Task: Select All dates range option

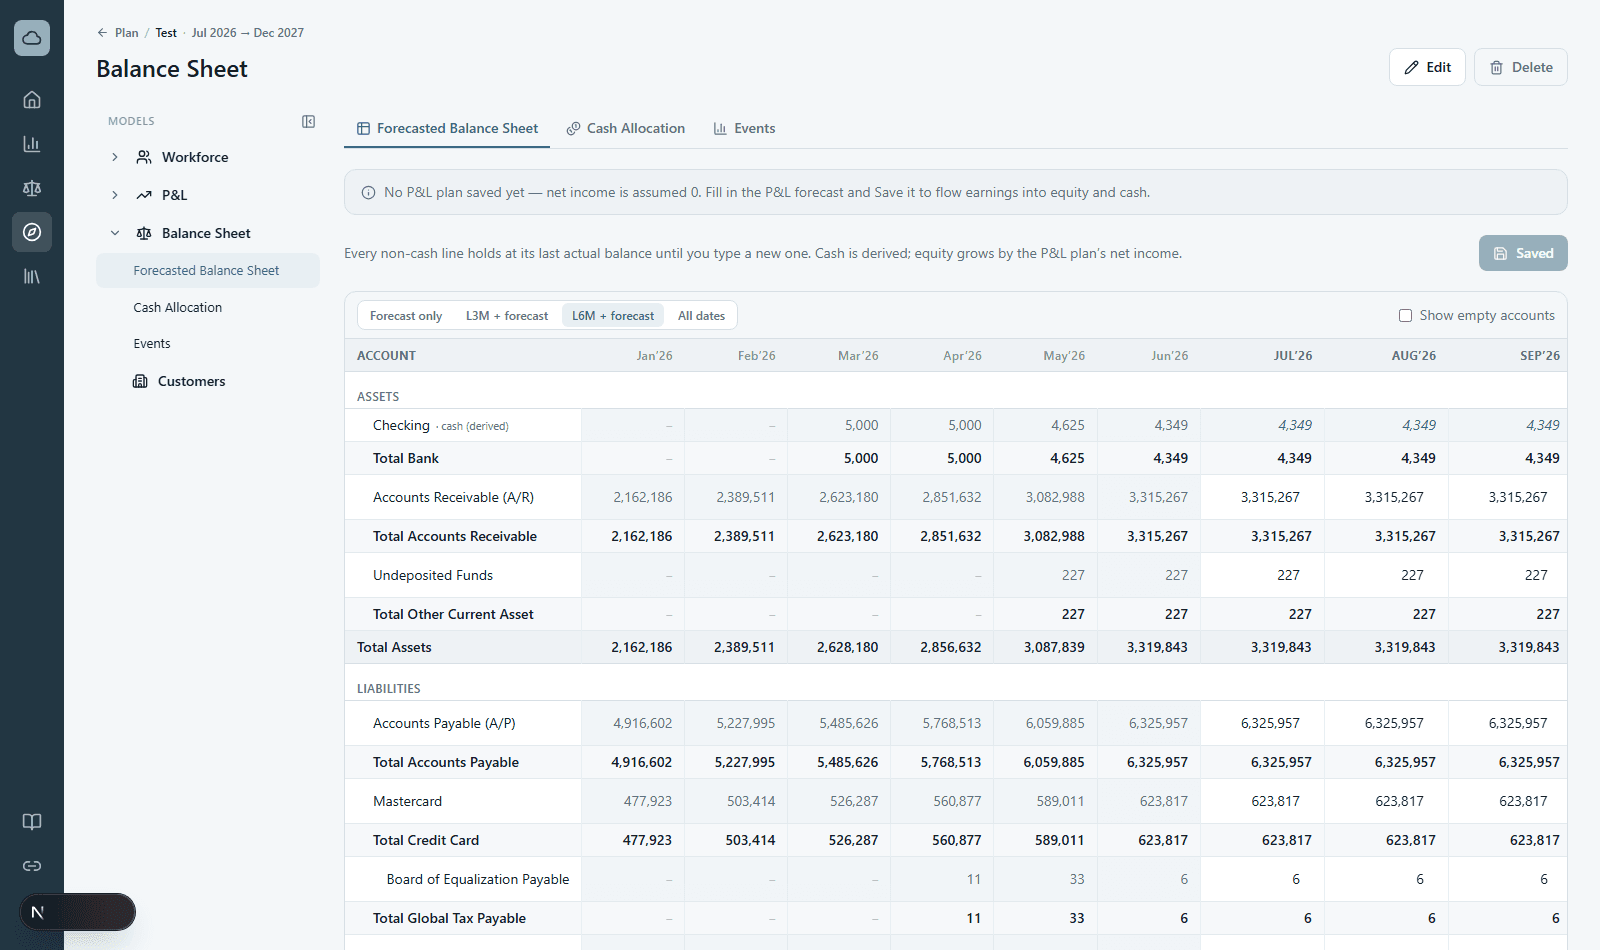Action: [702, 316]
